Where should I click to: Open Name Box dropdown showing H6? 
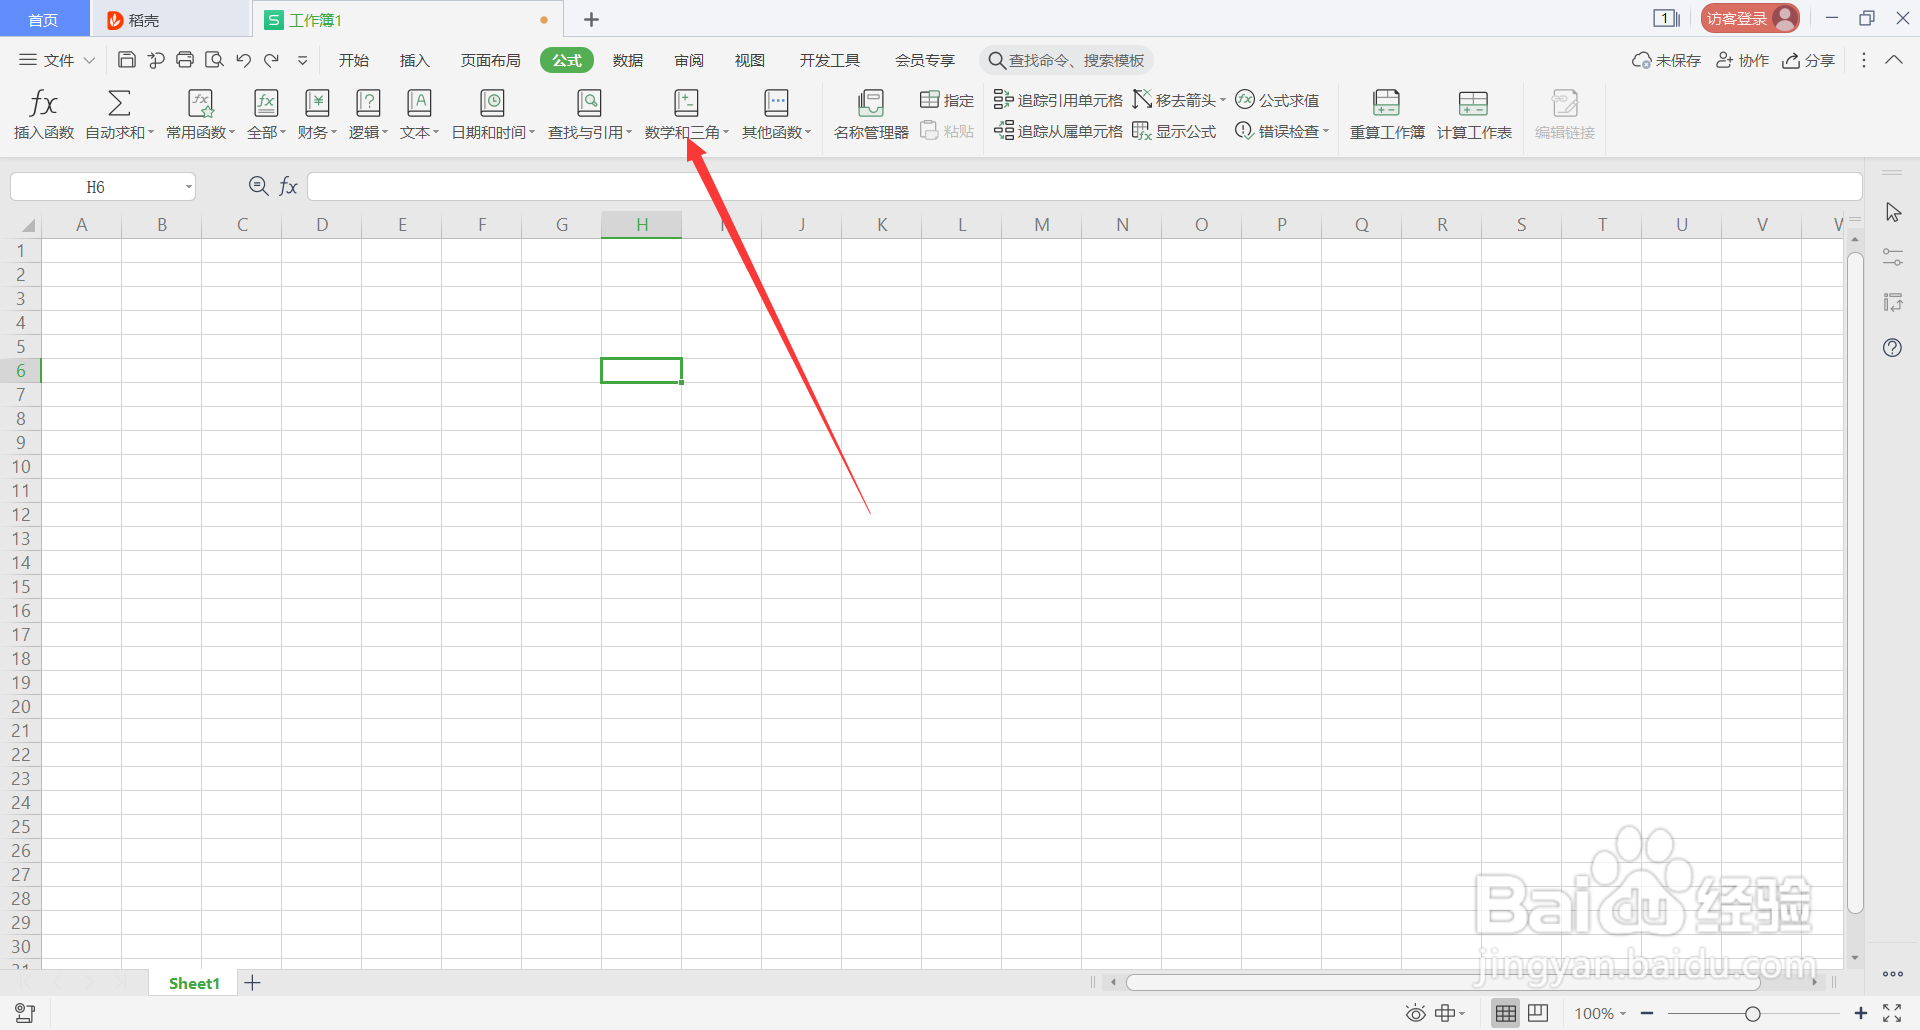click(188, 187)
